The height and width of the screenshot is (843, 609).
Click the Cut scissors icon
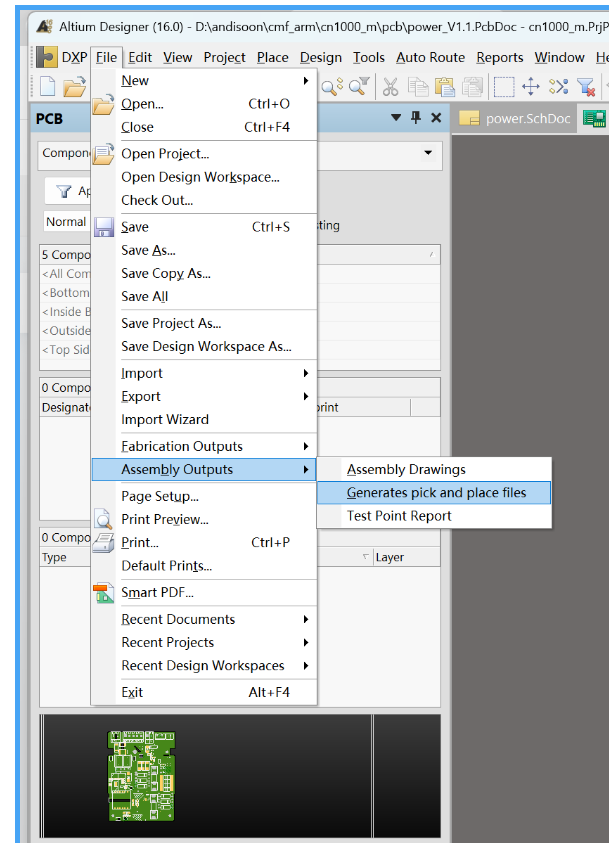pos(391,87)
